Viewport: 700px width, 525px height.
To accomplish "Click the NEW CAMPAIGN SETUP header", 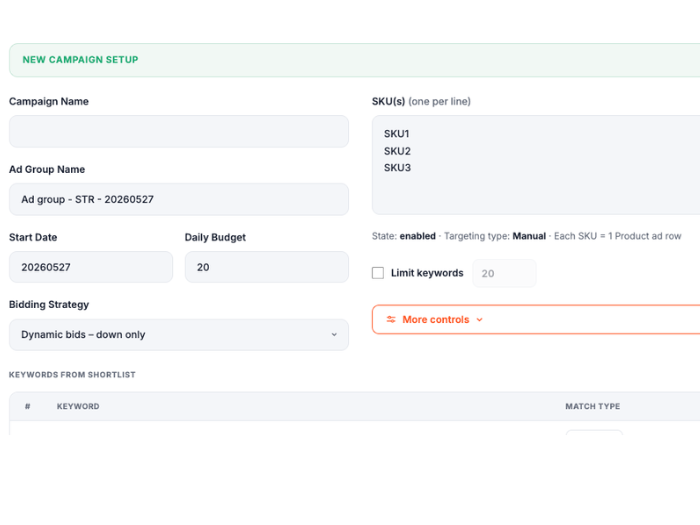I will coord(80,60).
